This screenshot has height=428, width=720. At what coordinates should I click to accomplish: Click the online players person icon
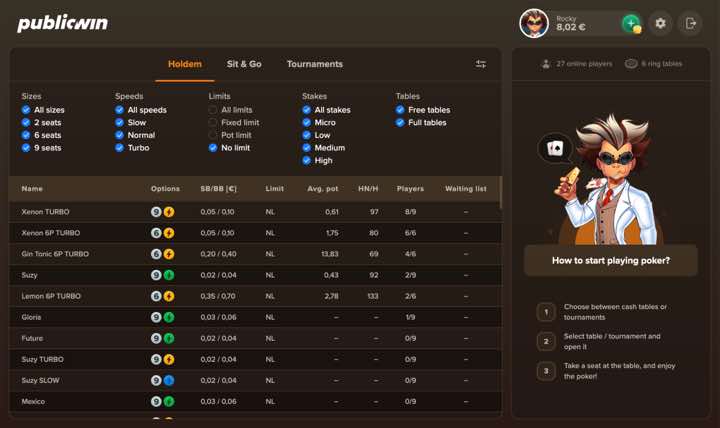point(546,64)
